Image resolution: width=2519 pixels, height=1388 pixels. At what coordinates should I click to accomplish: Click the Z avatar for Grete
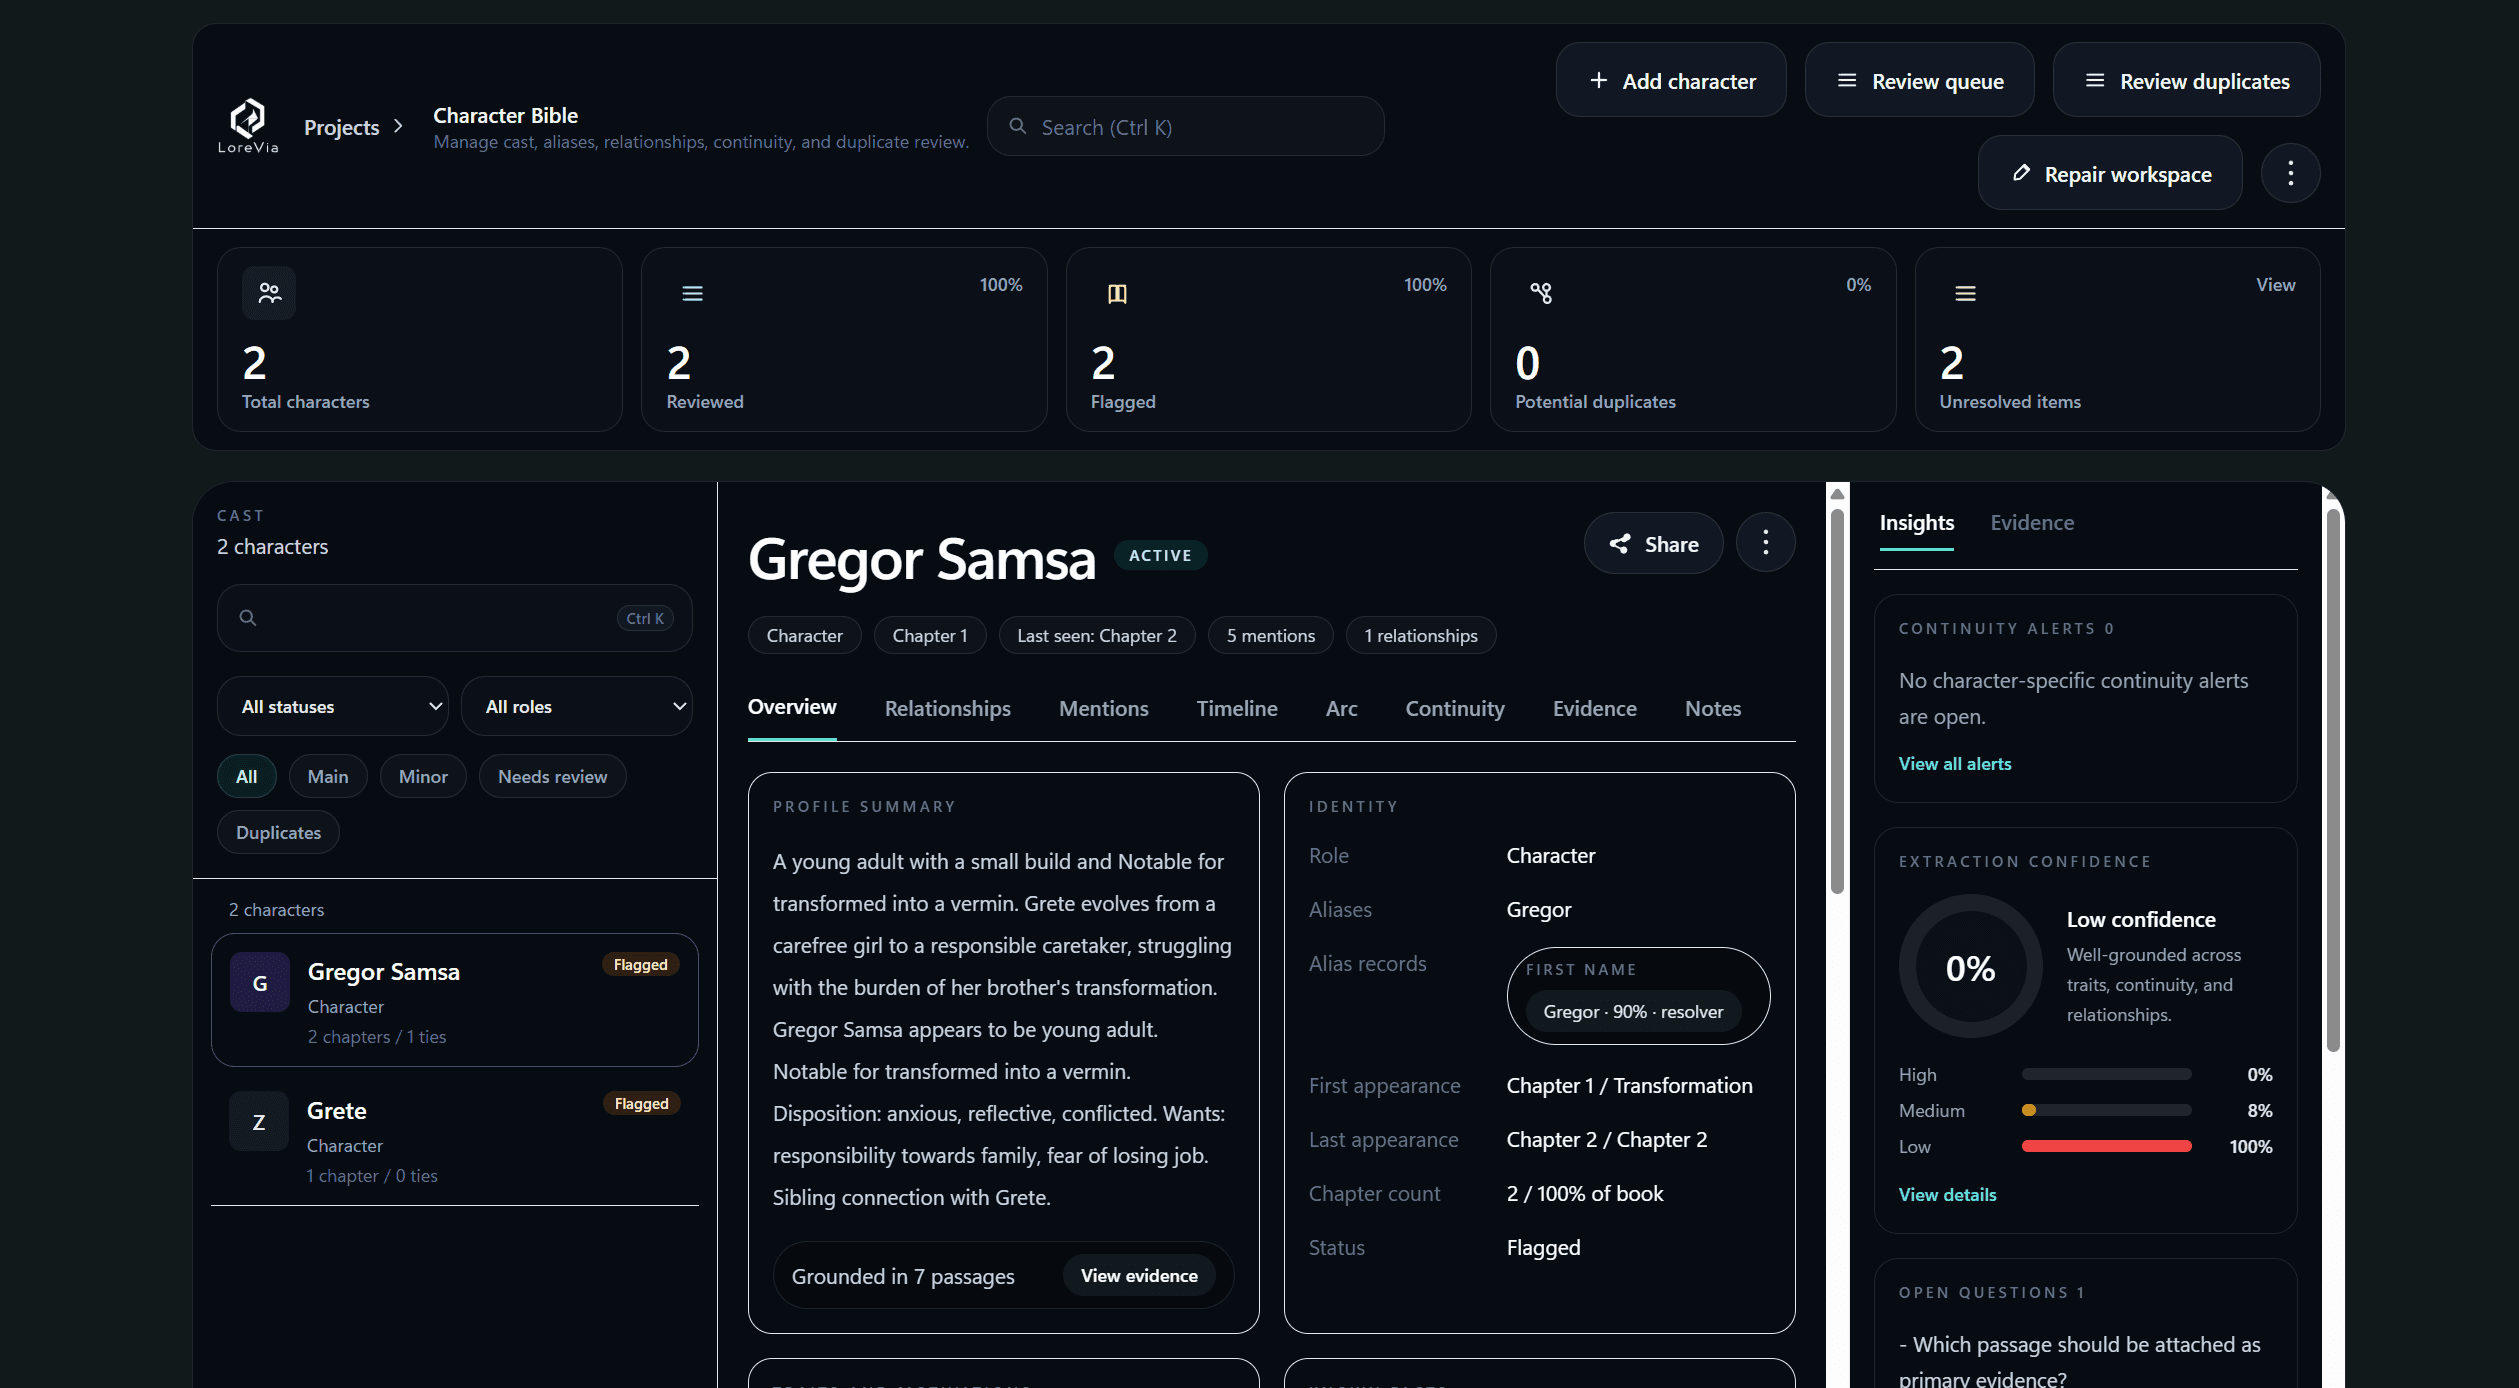(x=259, y=1122)
